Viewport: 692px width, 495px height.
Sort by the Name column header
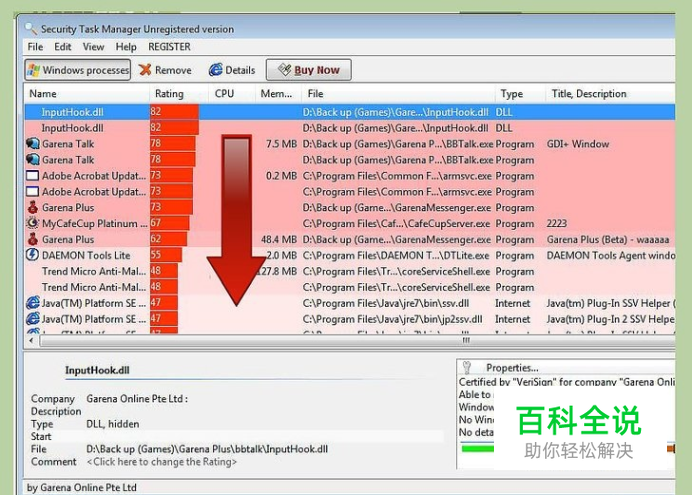[x=87, y=94]
